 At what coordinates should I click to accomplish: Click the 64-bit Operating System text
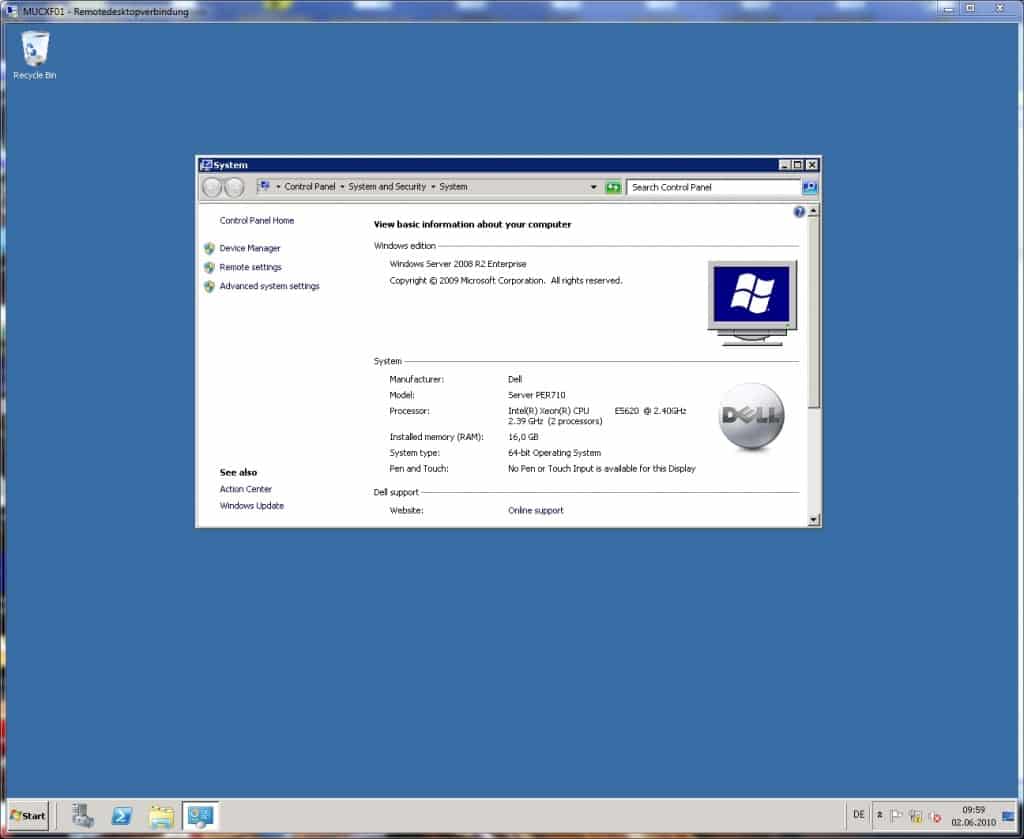[x=554, y=452]
